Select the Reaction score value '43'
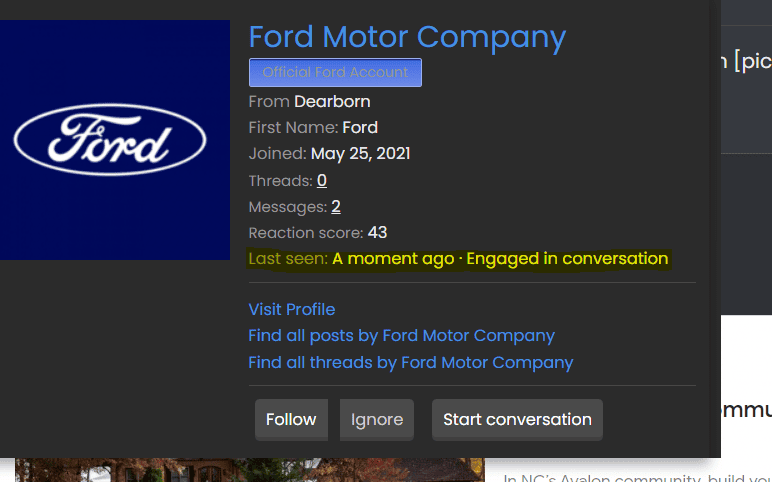 377,232
